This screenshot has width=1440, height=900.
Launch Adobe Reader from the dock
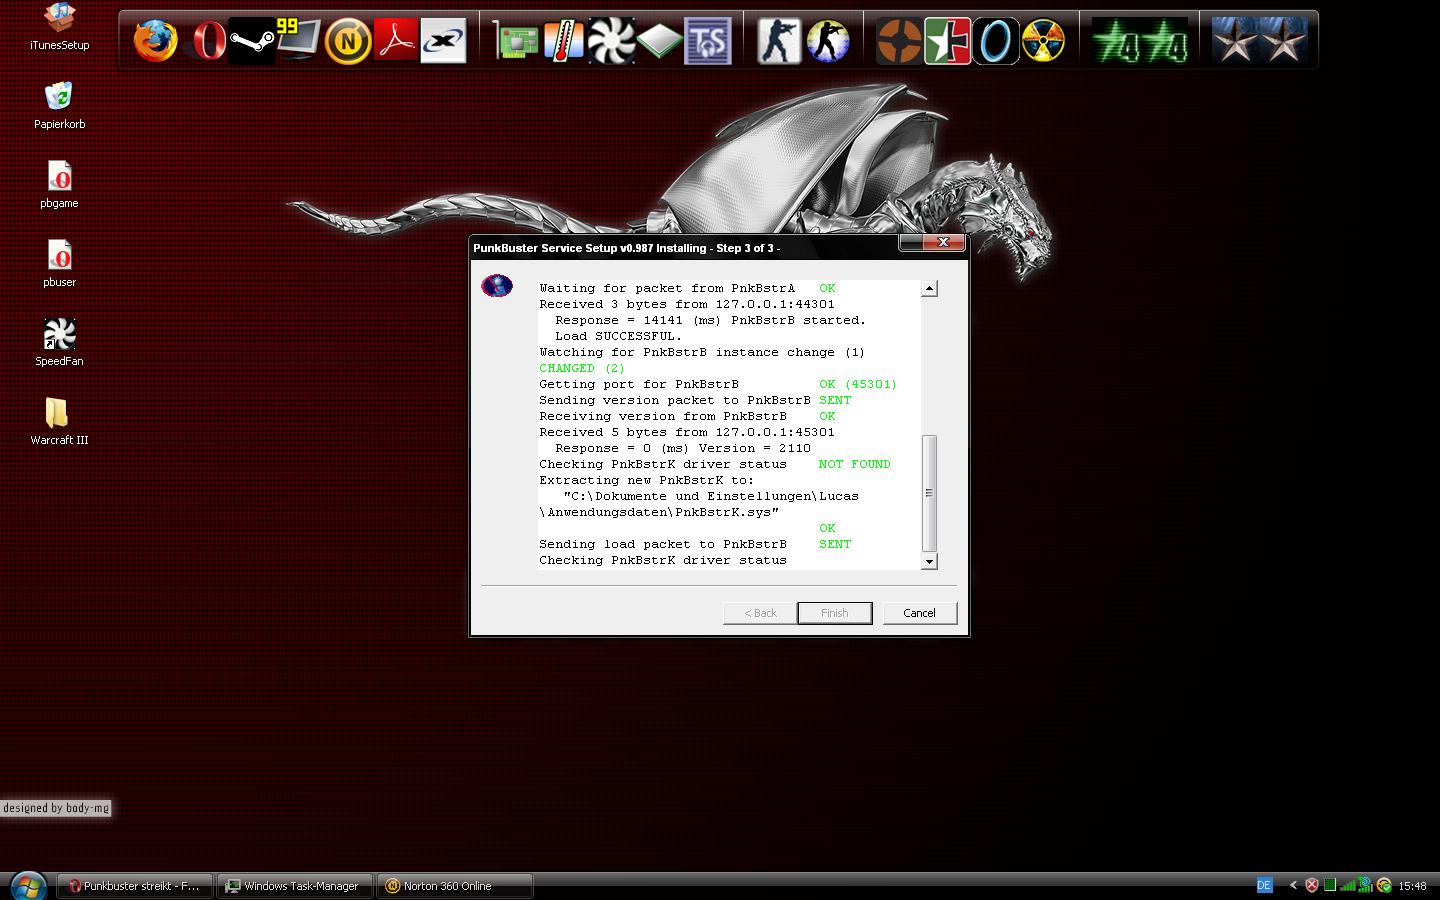pyautogui.click(x=396, y=41)
